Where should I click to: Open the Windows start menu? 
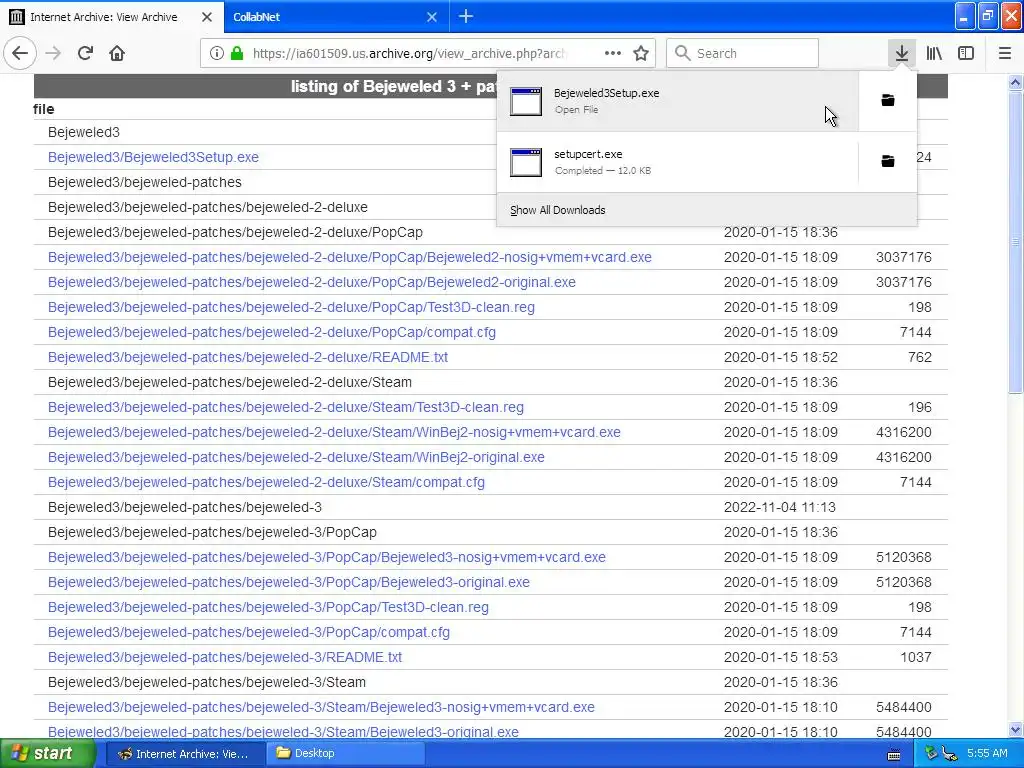tap(48, 754)
